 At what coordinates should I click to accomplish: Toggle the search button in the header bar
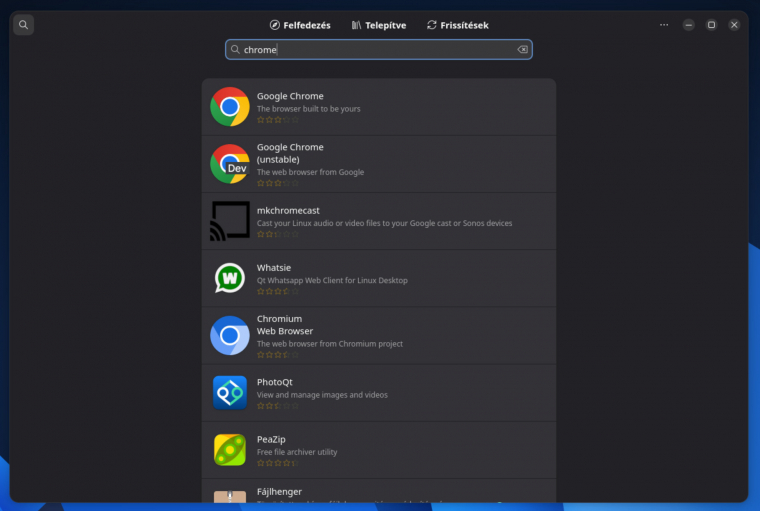pos(23,25)
